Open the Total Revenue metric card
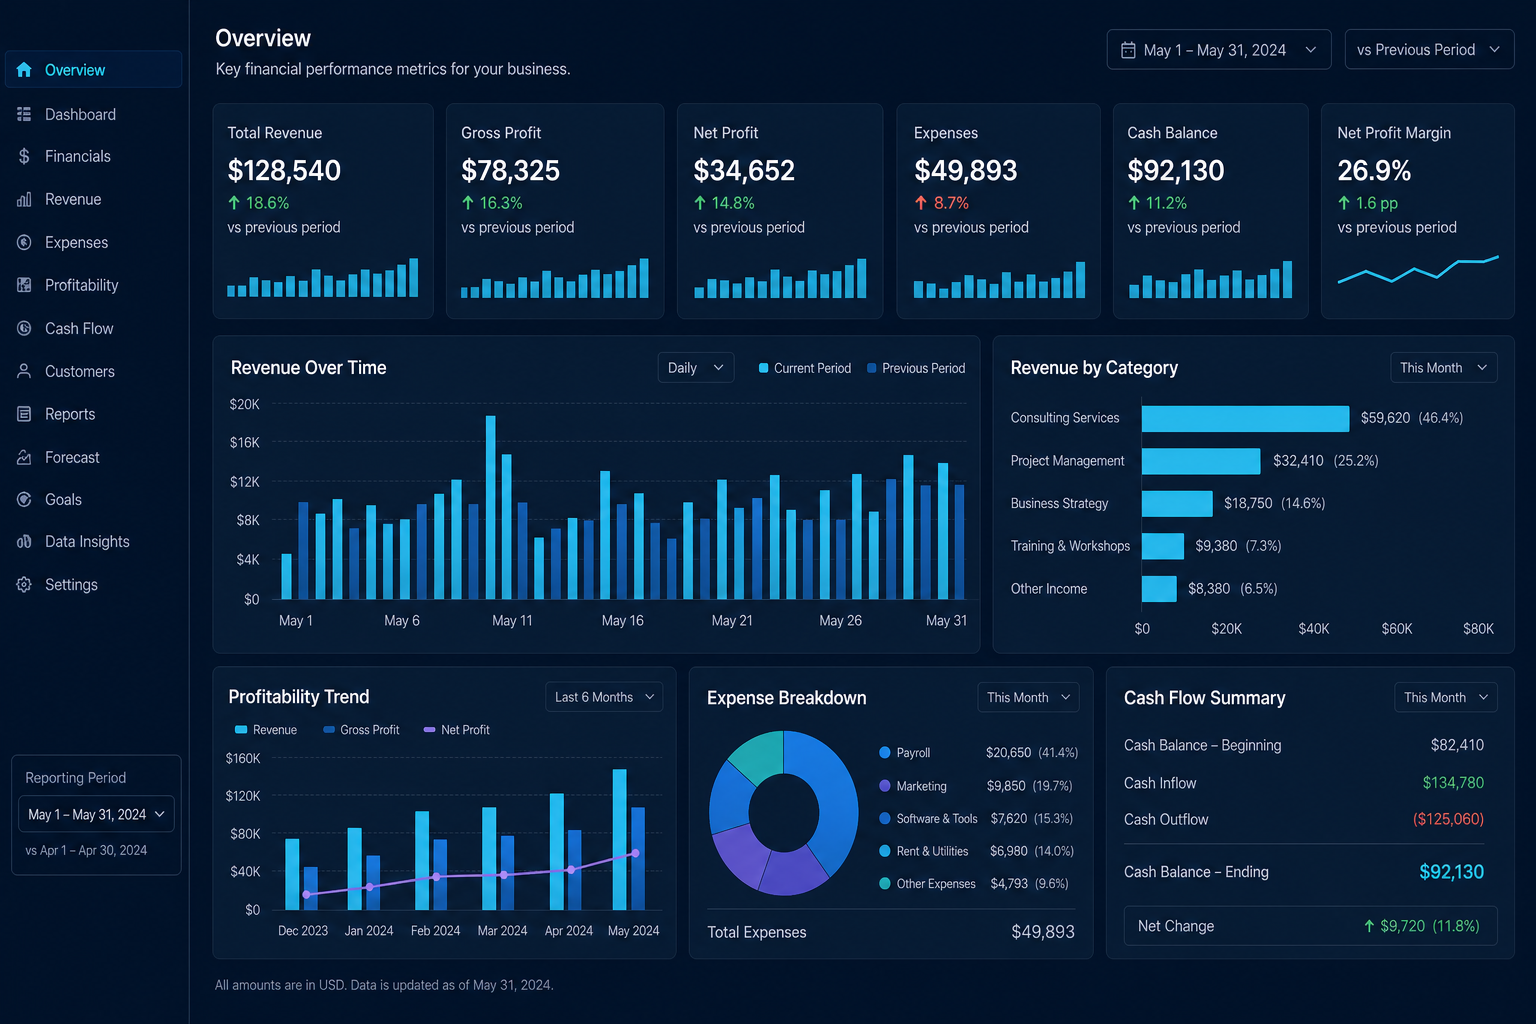This screenshot has height=1024, width=1536. (x=323, y=211)
